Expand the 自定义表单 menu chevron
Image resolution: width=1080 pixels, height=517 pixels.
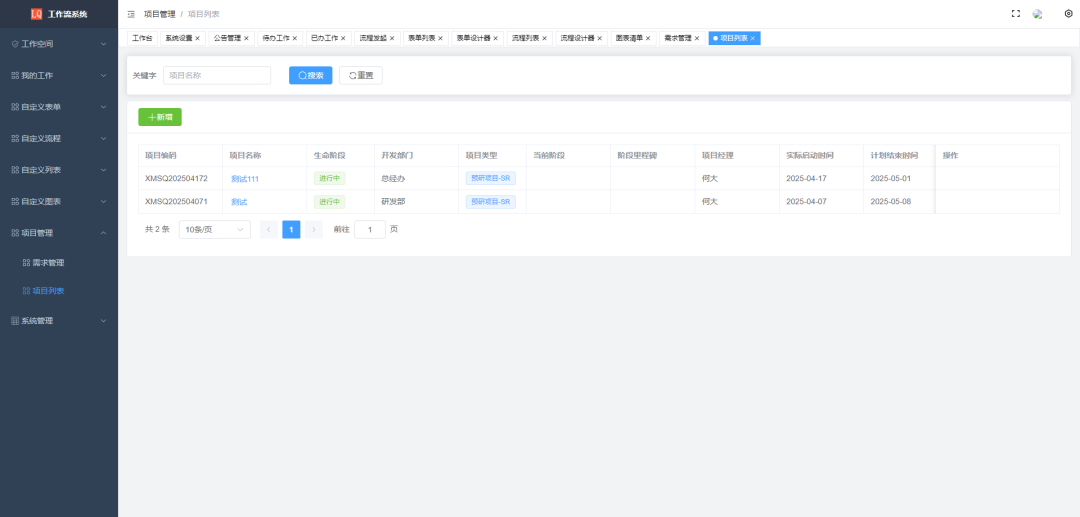pyautogui.click(x=103, y=107)
